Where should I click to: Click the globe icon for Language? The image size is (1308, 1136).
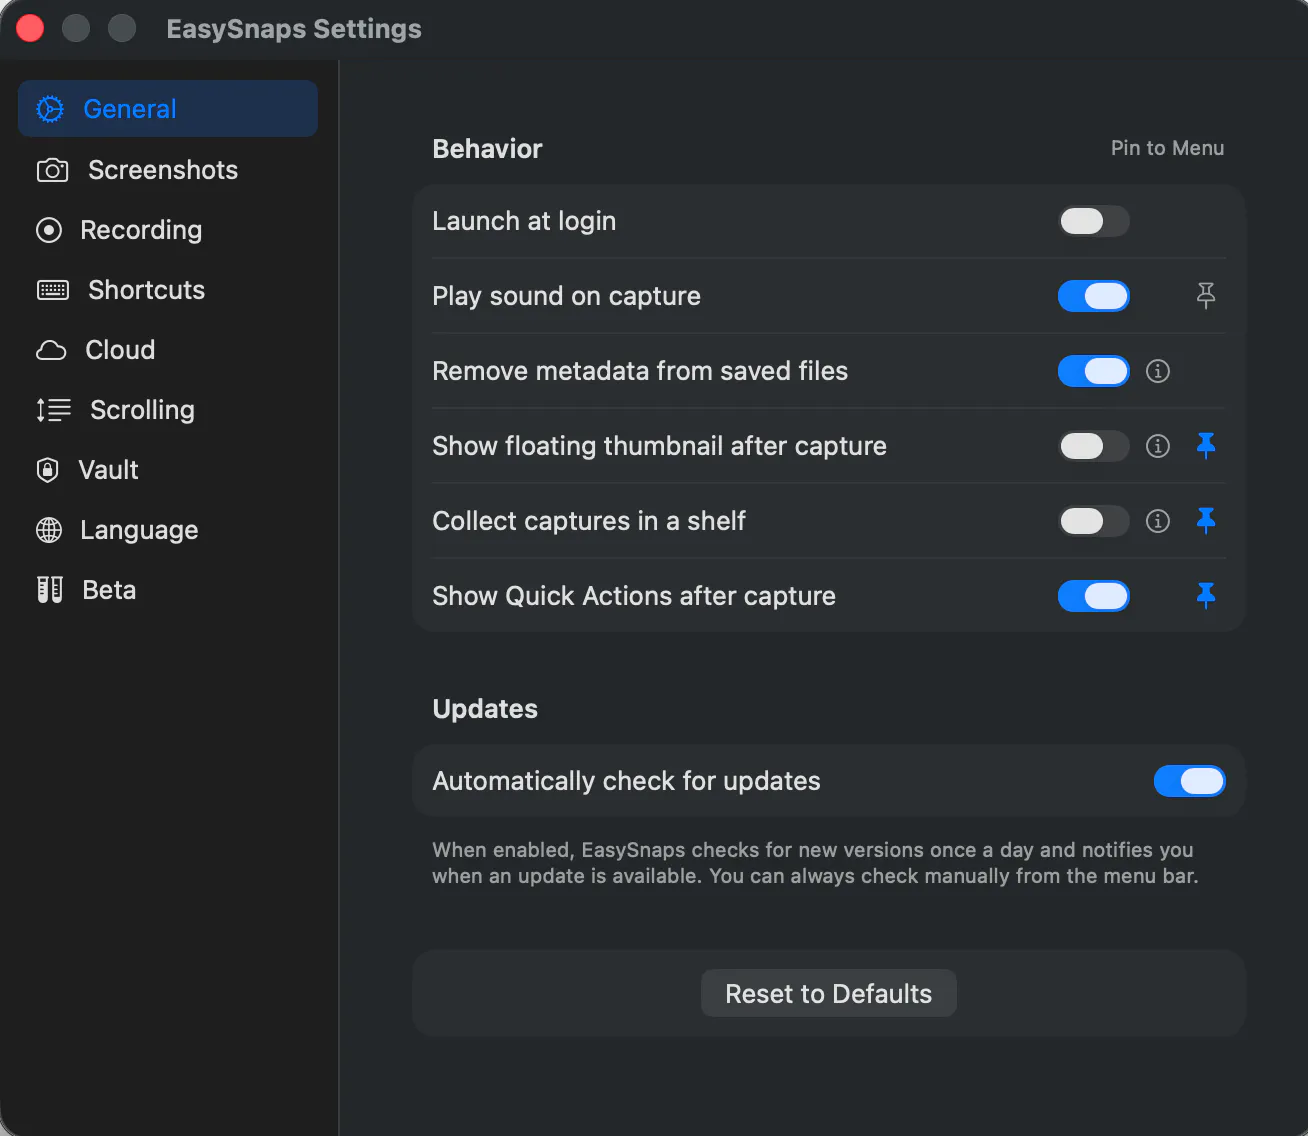tap(49, 530)
